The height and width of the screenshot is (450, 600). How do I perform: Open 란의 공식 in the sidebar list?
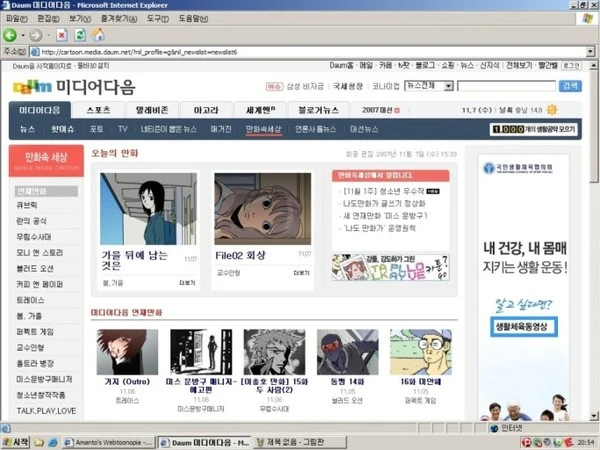coord(31,221)
